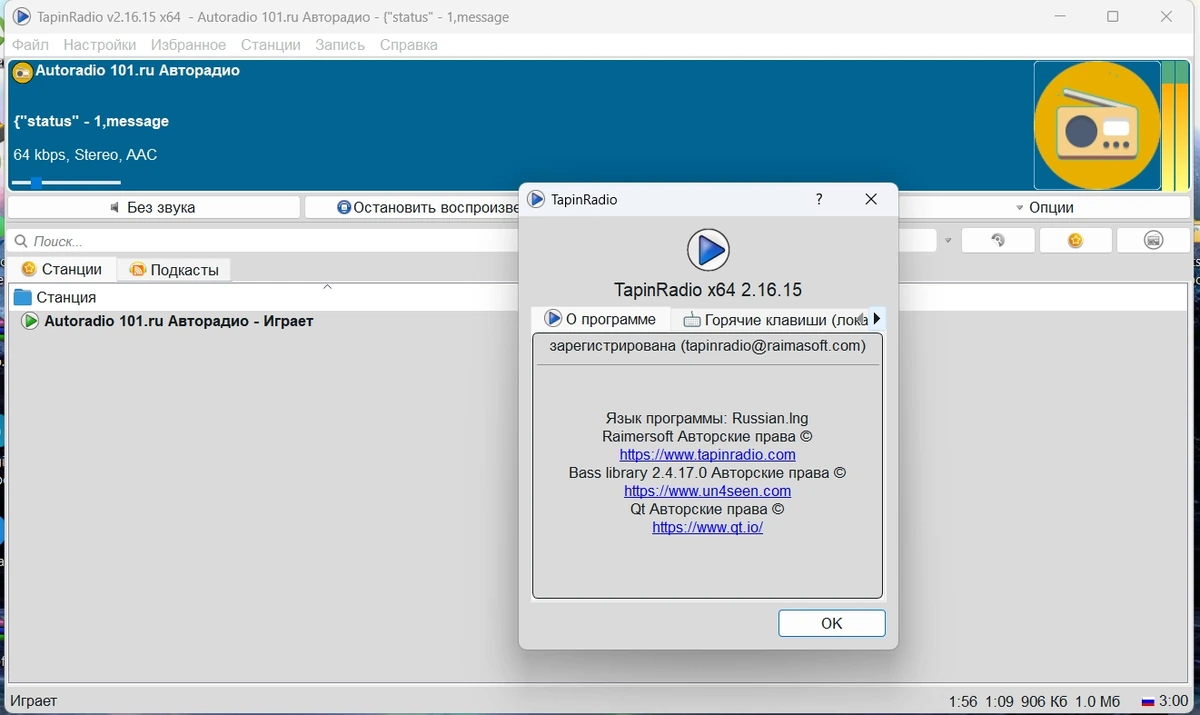
Task: Stop playback with Остановить воспроизведение button
Action: point(412,207)
